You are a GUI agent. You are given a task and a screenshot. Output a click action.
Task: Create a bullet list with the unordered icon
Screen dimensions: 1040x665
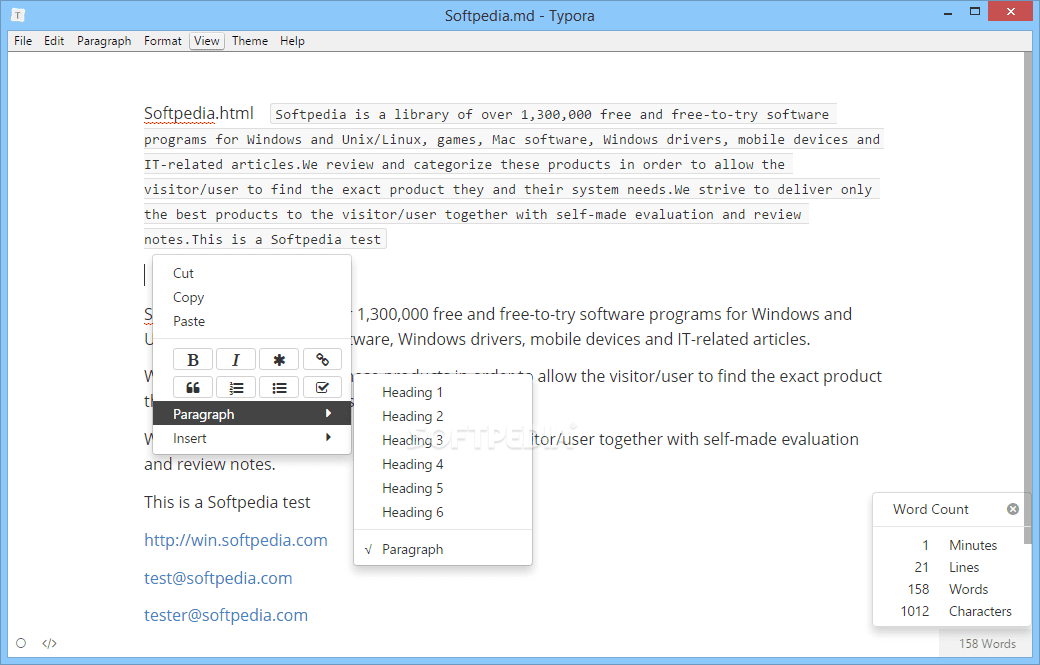pos(279,387)
